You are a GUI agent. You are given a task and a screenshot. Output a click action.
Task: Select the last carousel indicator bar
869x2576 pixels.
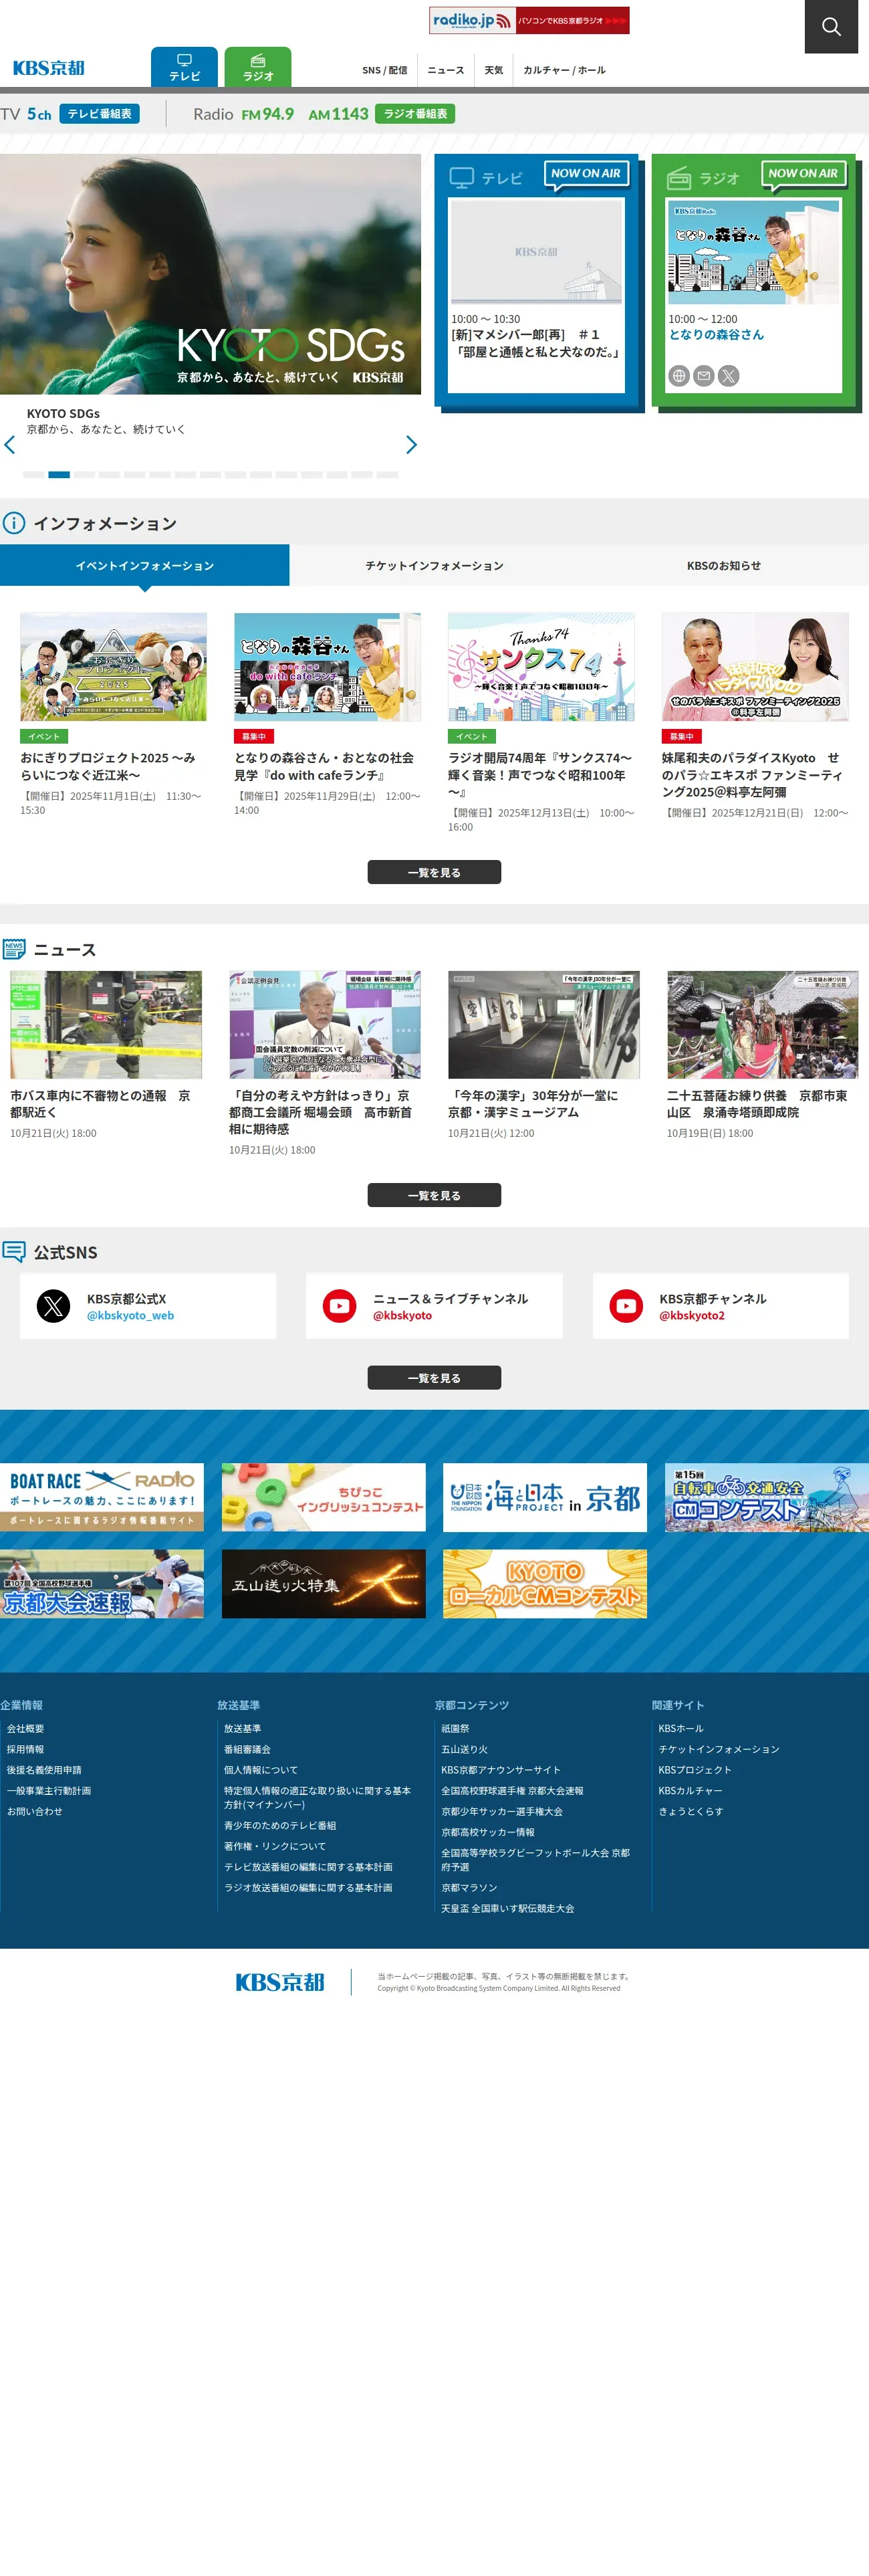387,475
